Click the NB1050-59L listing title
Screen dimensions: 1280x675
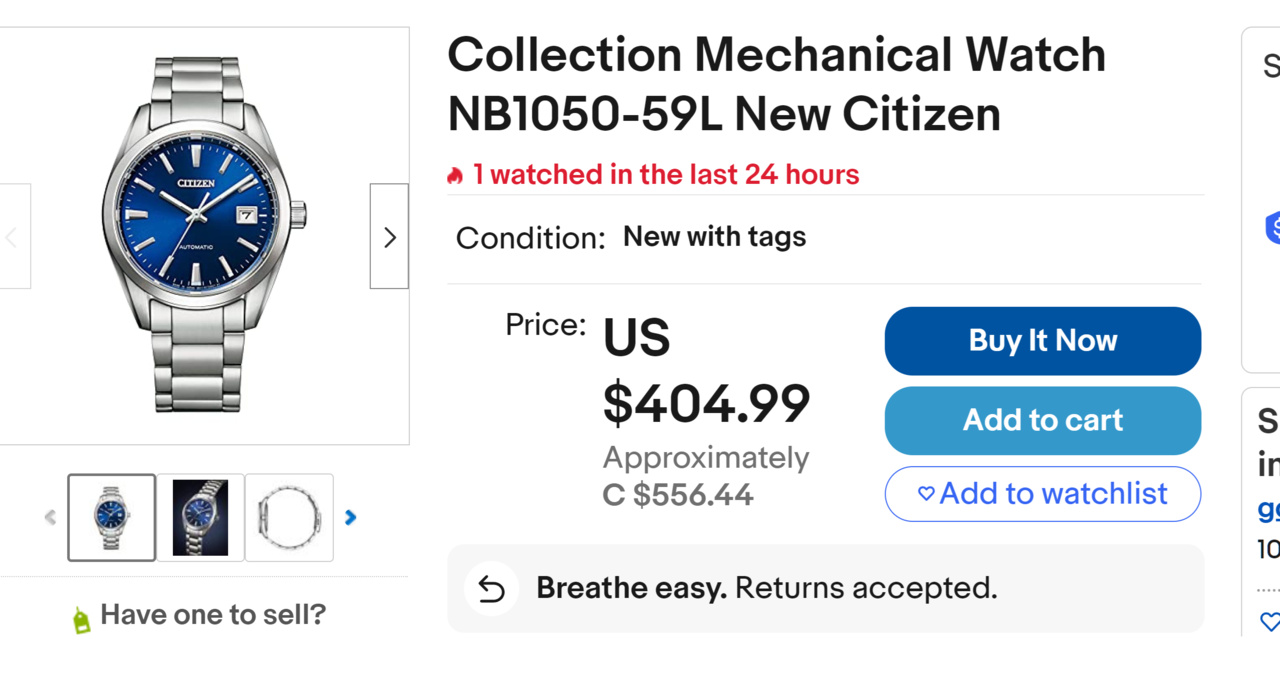click(x=776, y=84)
